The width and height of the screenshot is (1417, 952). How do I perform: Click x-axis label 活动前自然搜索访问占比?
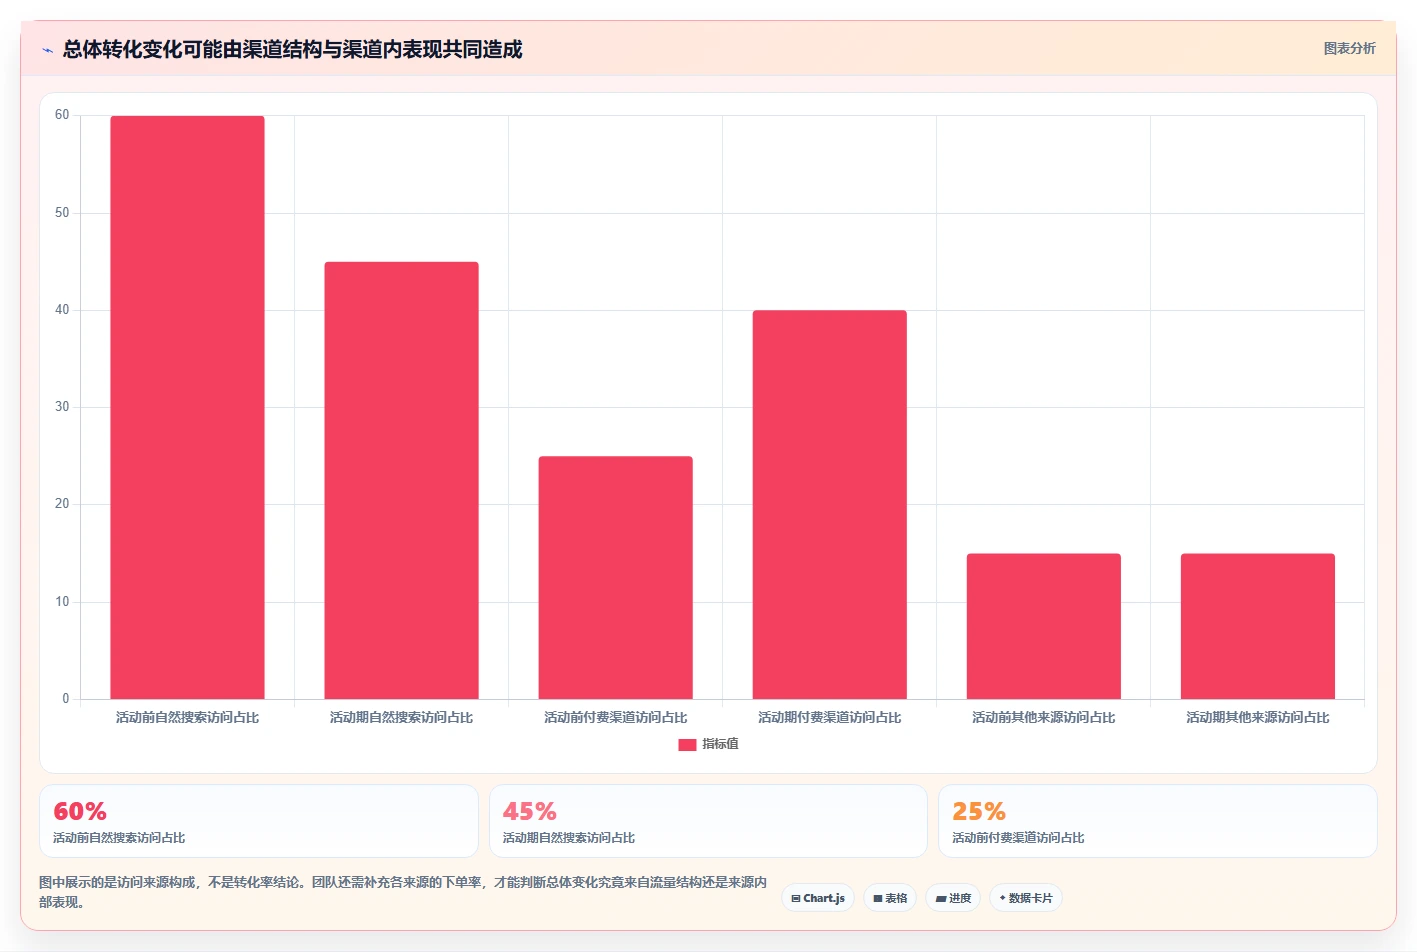[x=187, y=717]
